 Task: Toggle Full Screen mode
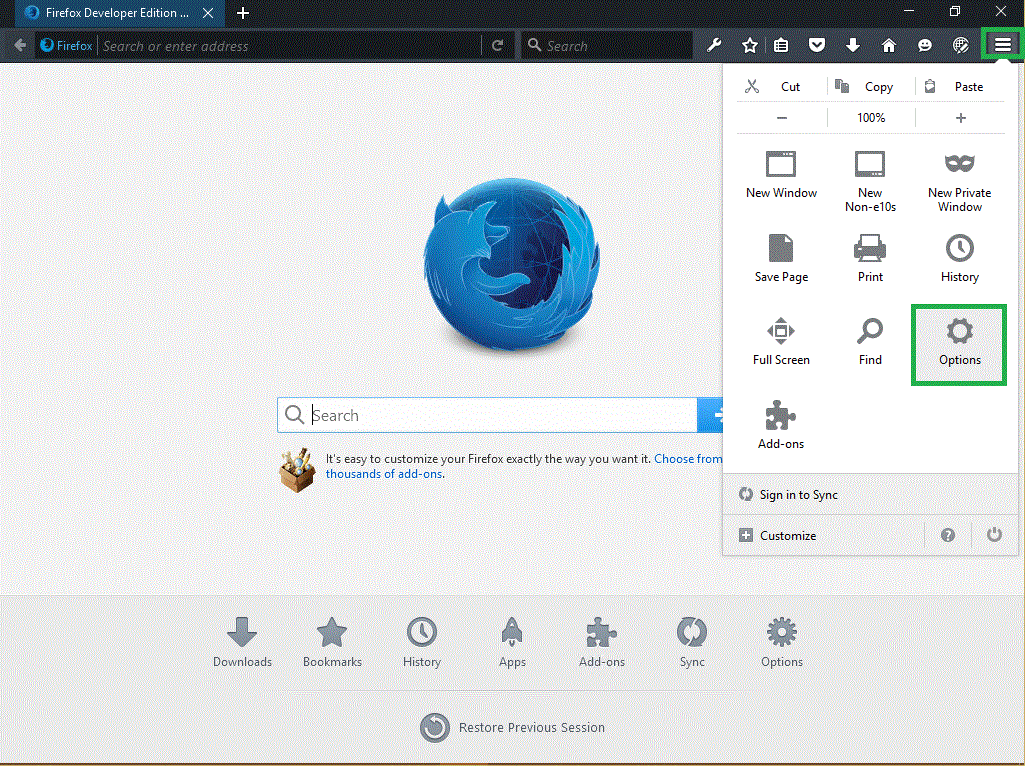point(781,342)
